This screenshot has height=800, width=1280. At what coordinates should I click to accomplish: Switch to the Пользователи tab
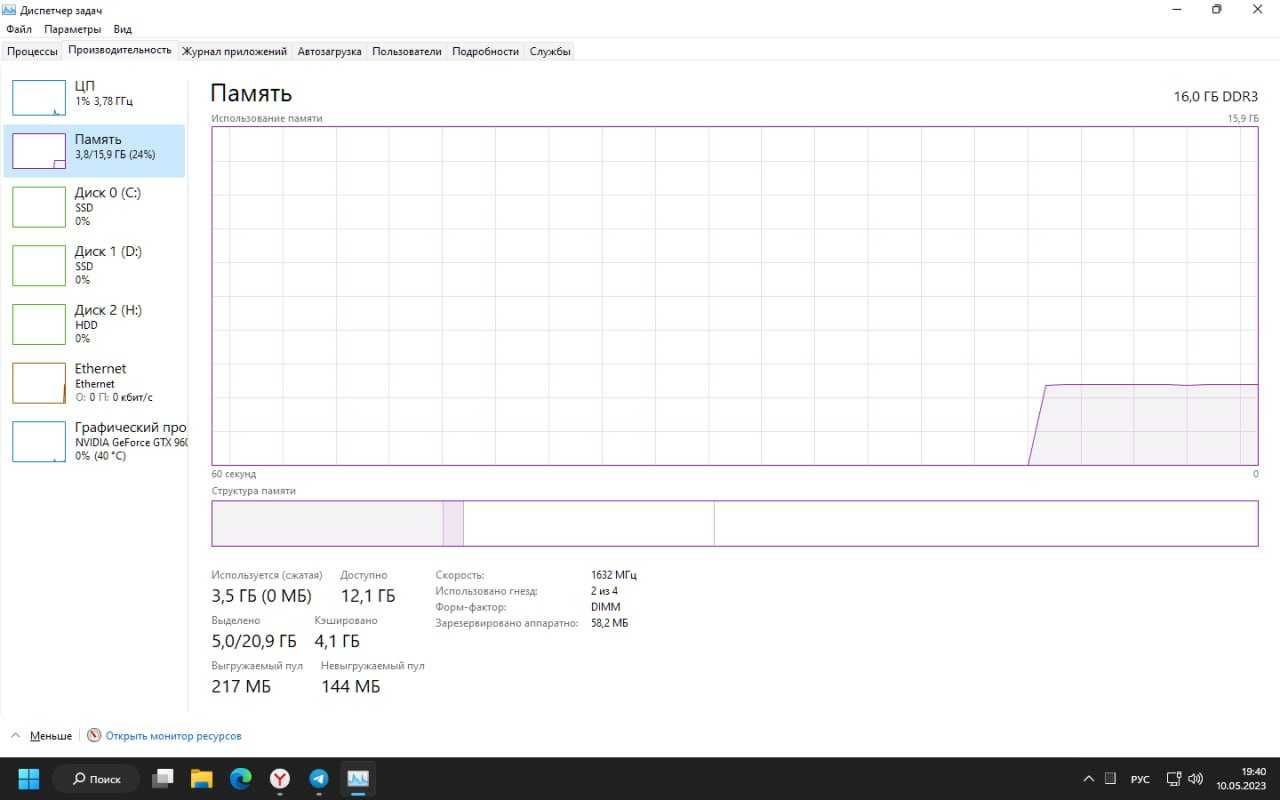point(406,51)
